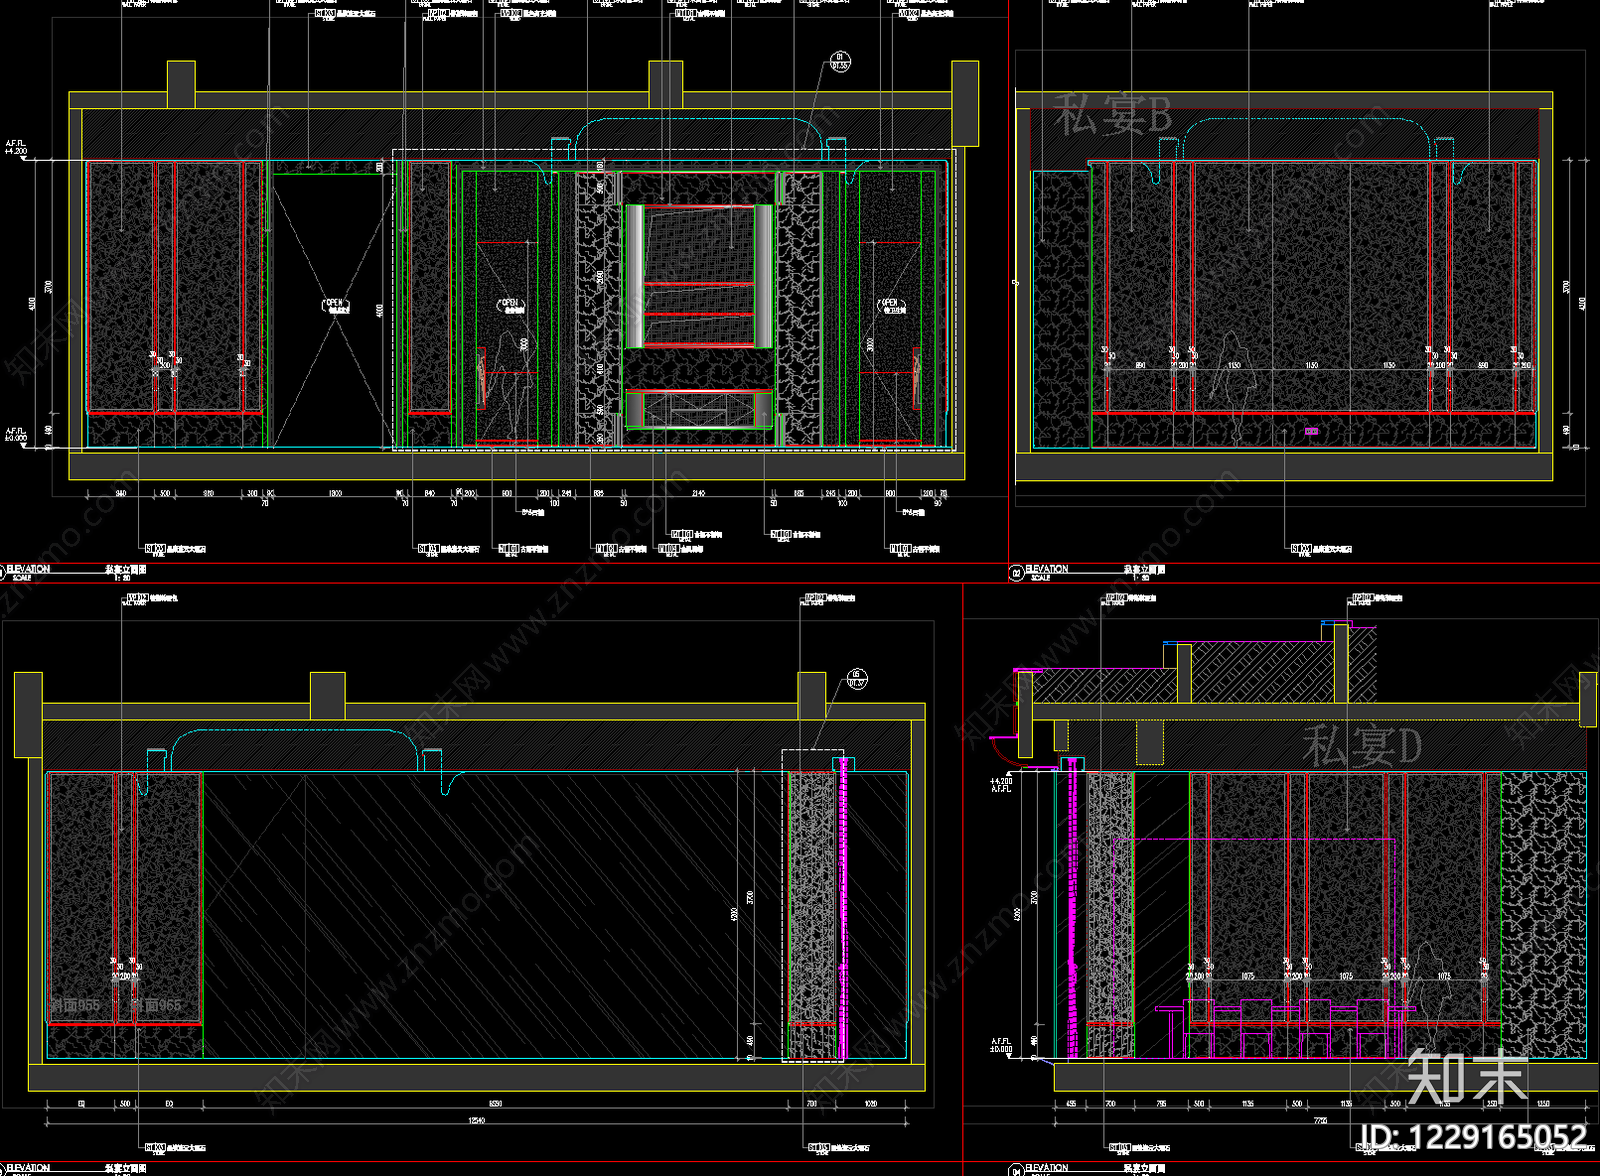Select the 12540 overall dimension text
1600x1176 pixels.
tap(477, 1120)
